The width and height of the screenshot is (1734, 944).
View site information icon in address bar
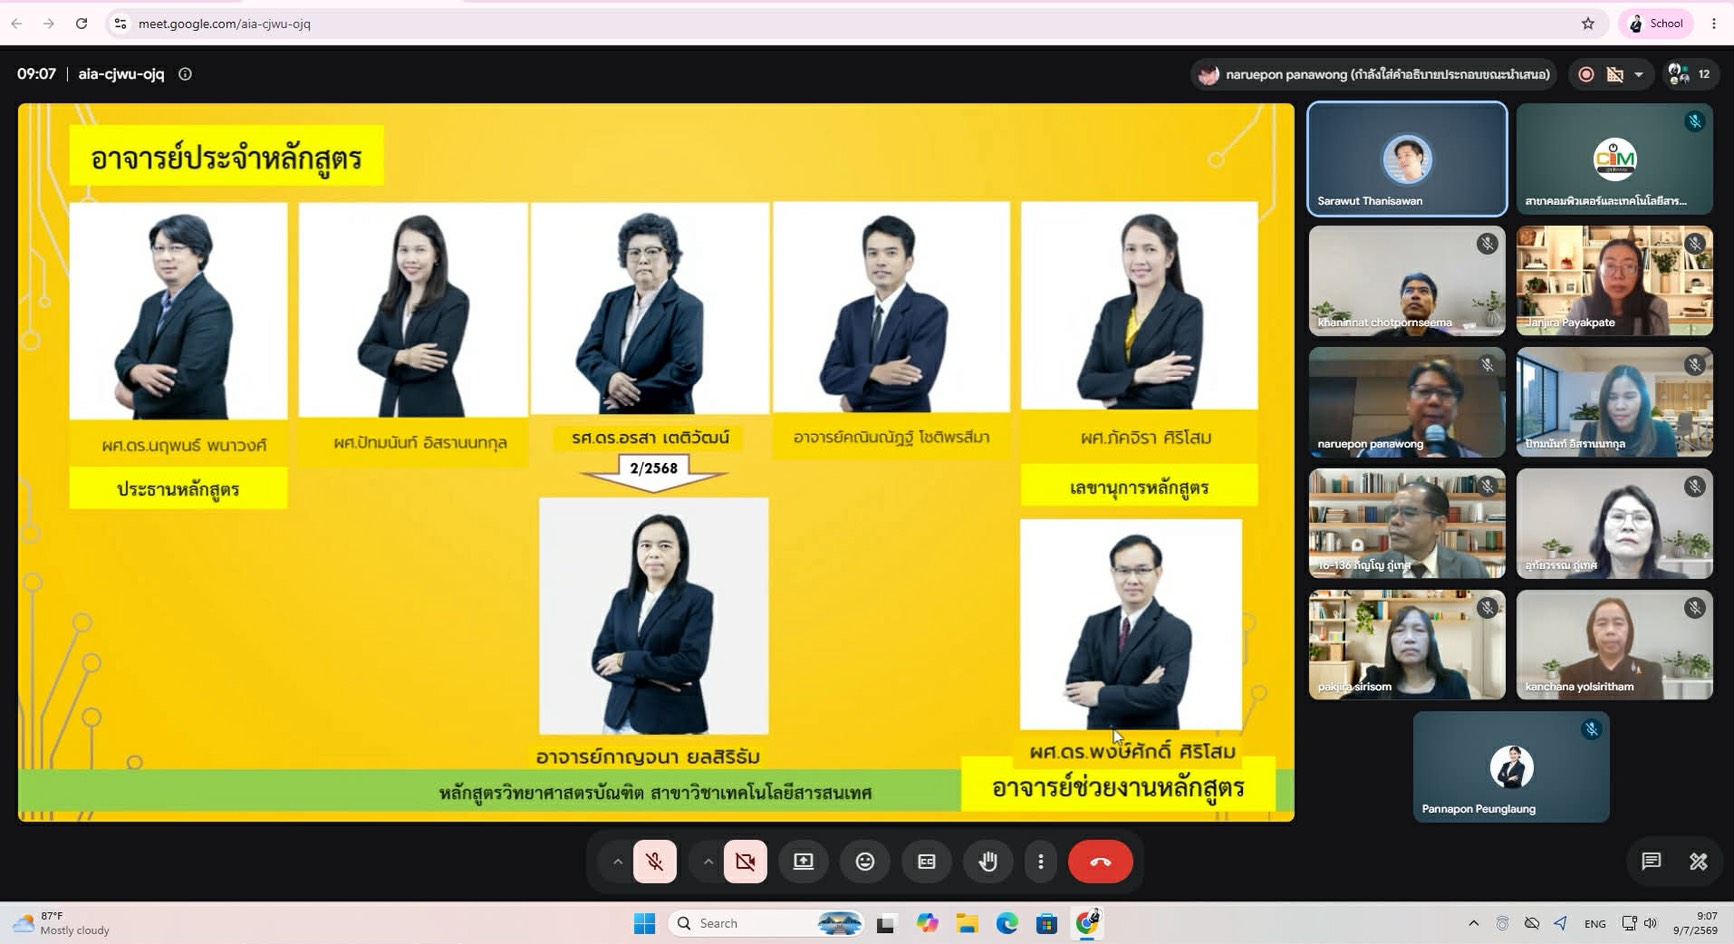pyautogui.click(x=120, y=23)
